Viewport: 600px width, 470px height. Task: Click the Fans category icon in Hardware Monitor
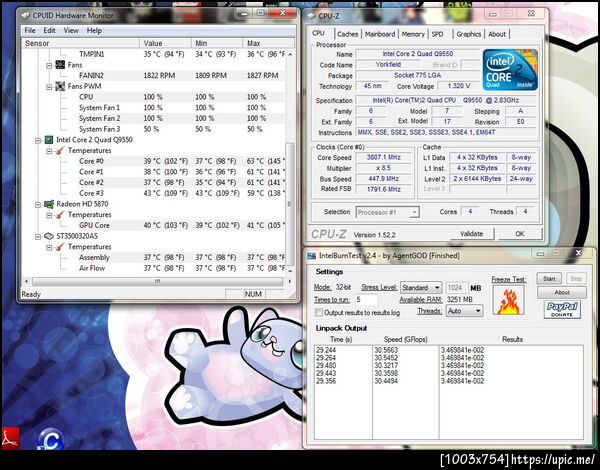[x=60, y=65]
